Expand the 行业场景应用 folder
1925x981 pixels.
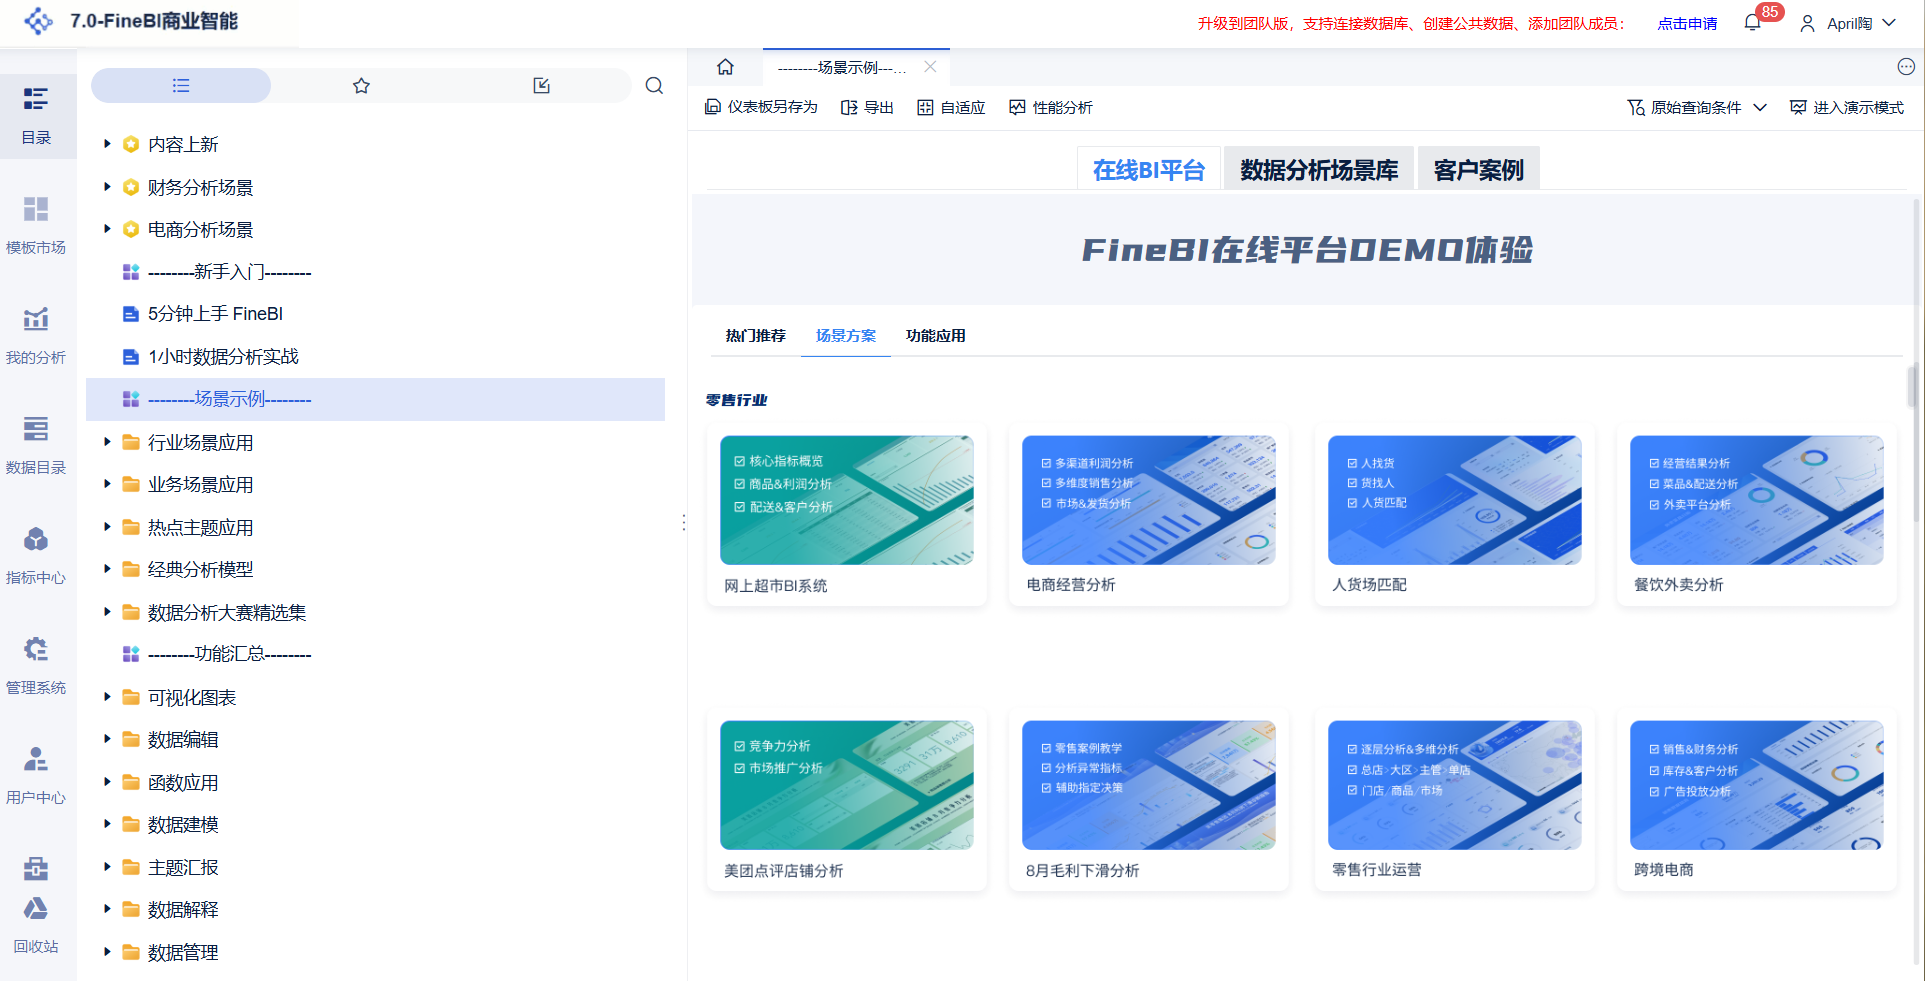coord(107,442)
